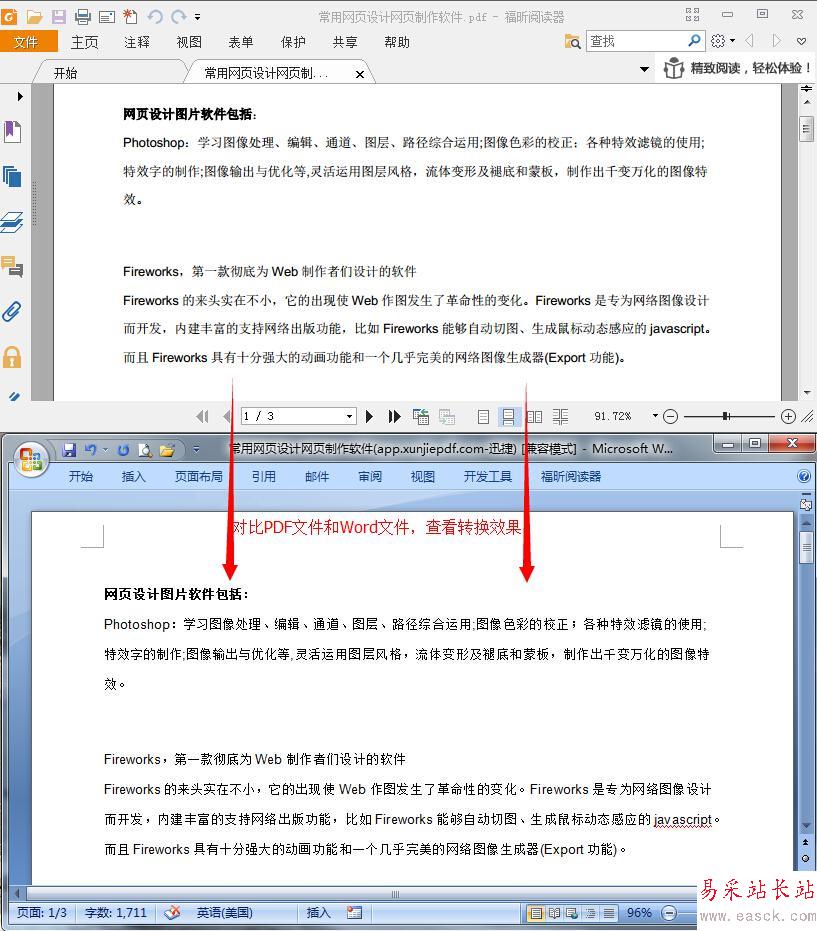Viewport: 817px width, 931px height.
Task: Undo last action in Foxit Reader
Action: (155, 17)
